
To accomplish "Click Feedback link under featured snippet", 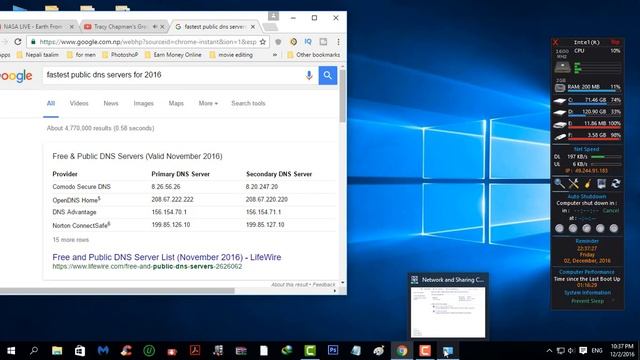I will pyautogui.click(x=324, y=284).
